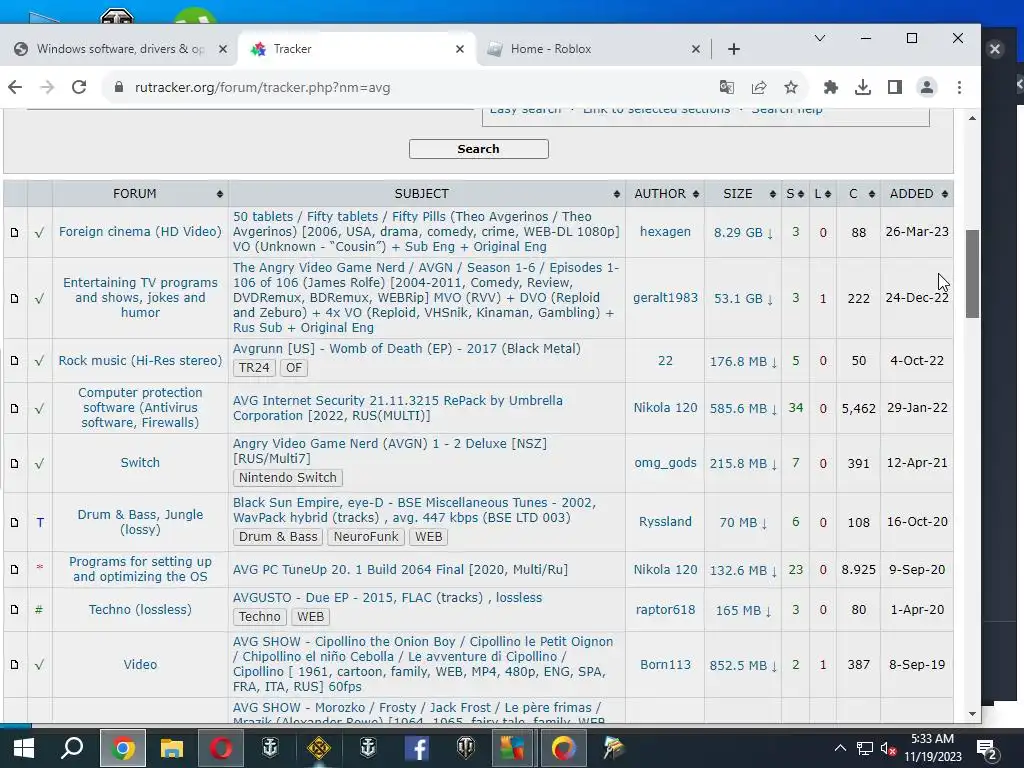
Task: Download the 53.1 GB AVGN torrent
Action: [743, 298]
